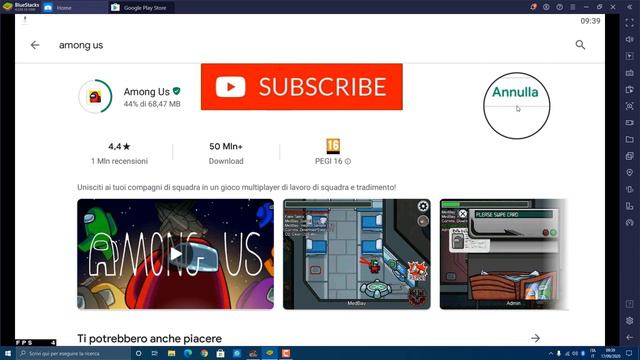Click BlueStacks volume speaker icon
This screenshot has height=360, width=640.
click(629, 39)
